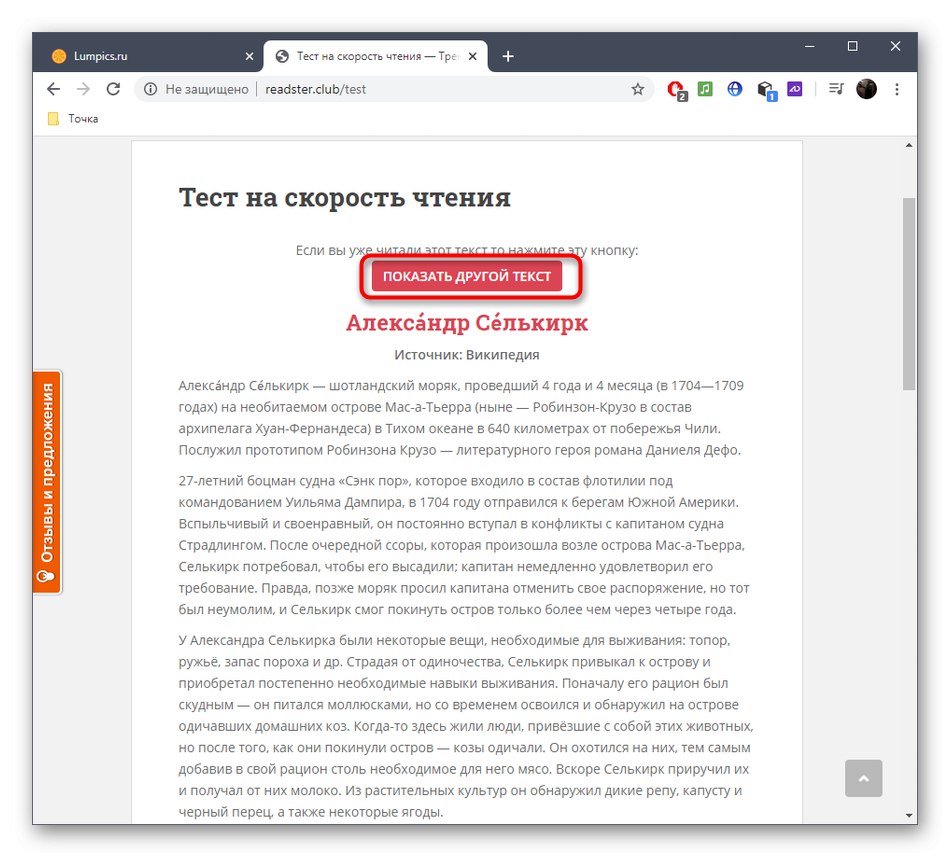
Task: Open the green music note extension
Action: click(705, 89)
